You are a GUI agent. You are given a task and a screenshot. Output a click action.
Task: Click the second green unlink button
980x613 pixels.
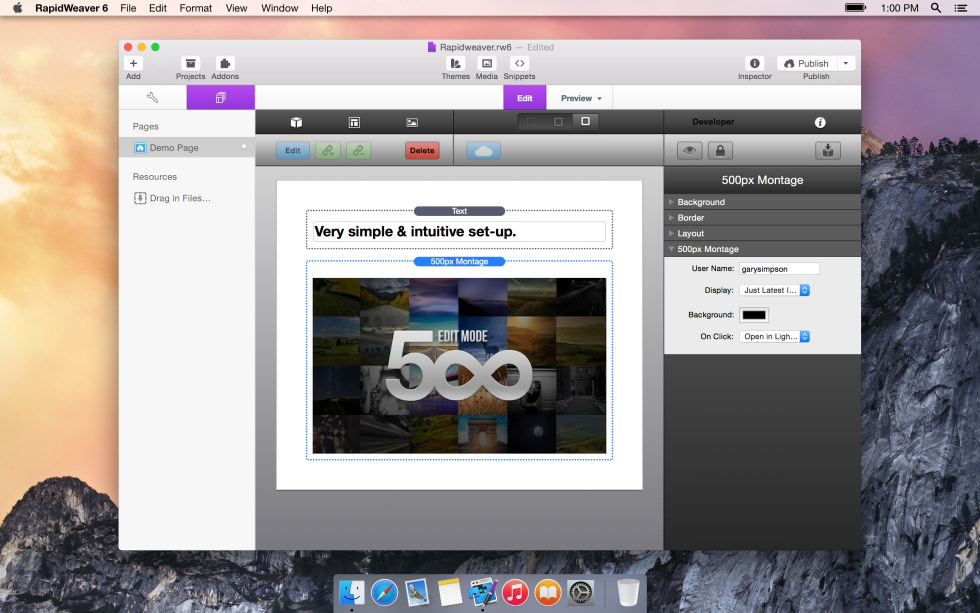point(358,151)
